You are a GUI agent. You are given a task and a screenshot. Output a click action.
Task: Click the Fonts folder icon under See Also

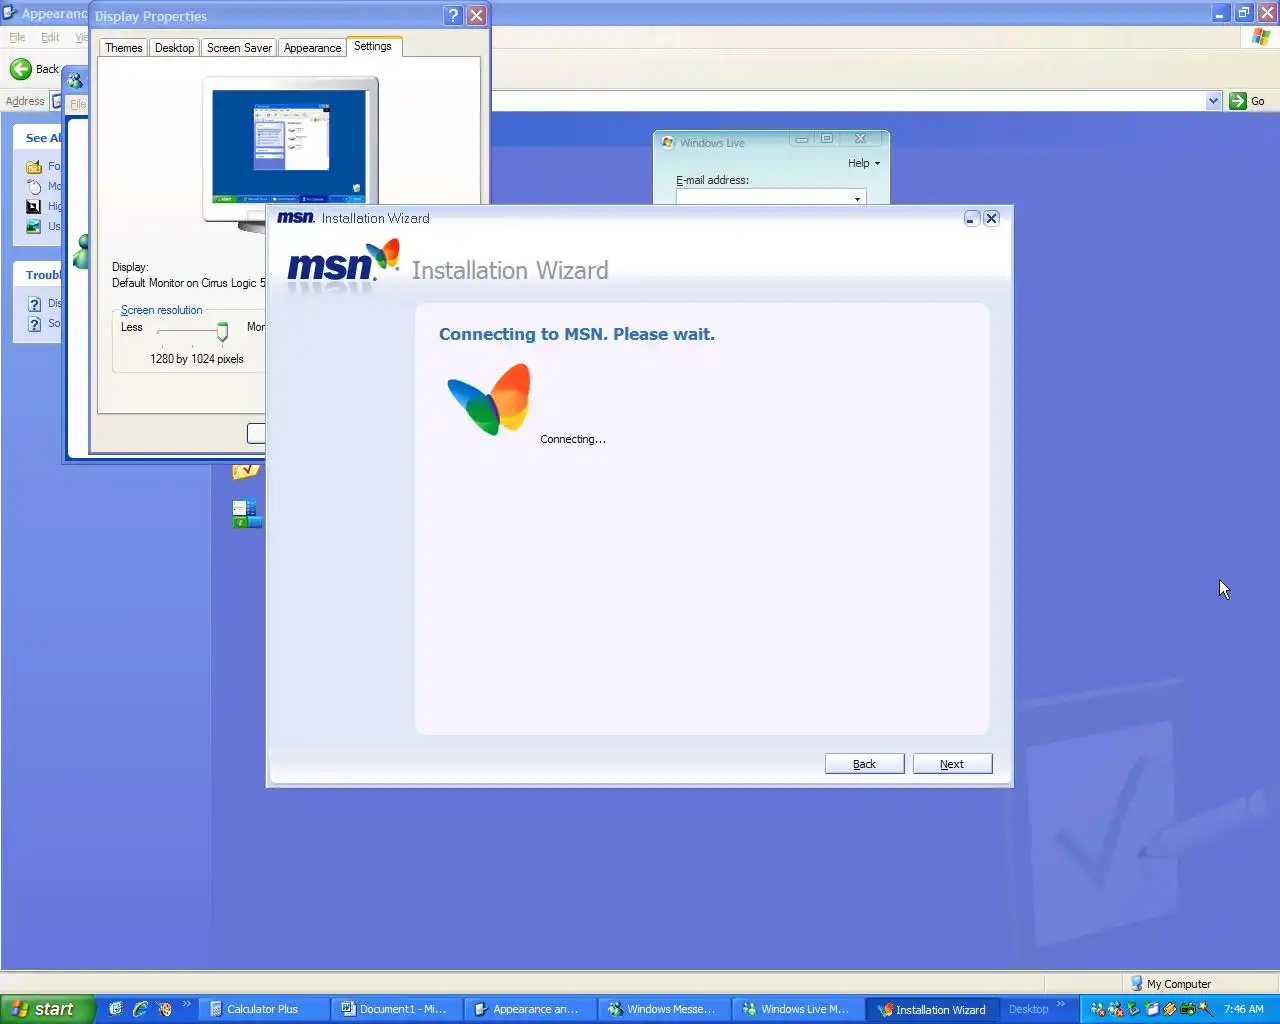coord(34,166)
